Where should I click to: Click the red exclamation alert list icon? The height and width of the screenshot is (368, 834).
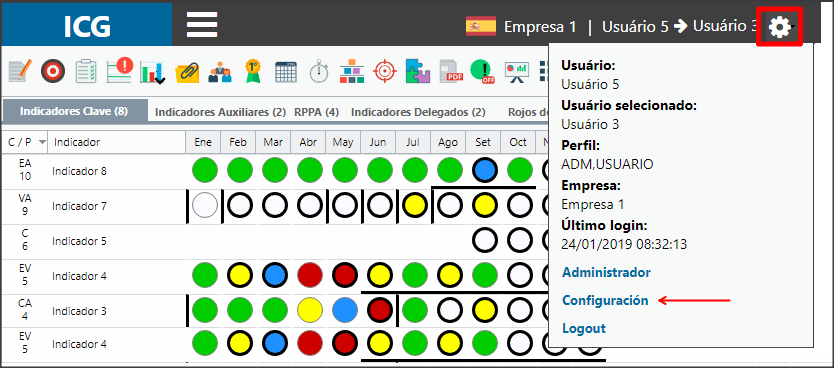click(120, 71)
